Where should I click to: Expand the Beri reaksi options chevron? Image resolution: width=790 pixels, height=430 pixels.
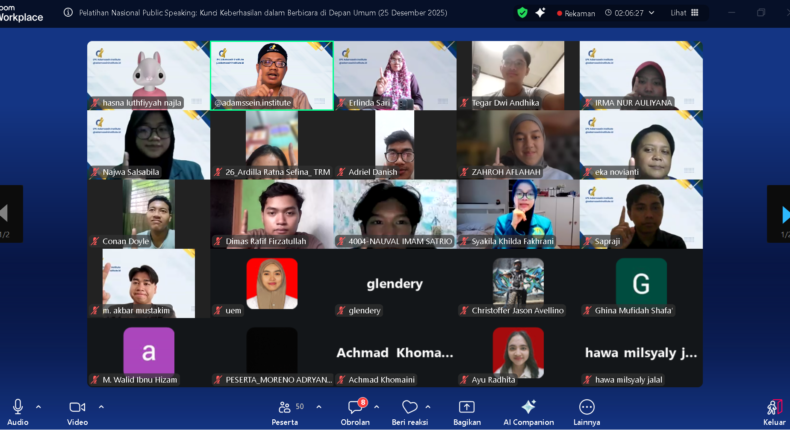click(428, 407)
